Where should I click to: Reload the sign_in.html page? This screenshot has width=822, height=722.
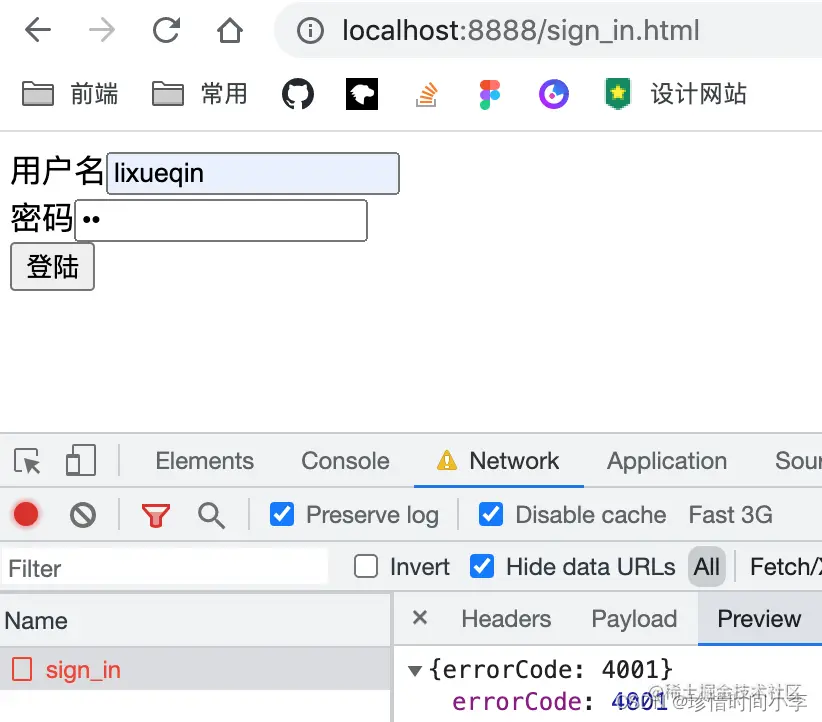[166, 30]
